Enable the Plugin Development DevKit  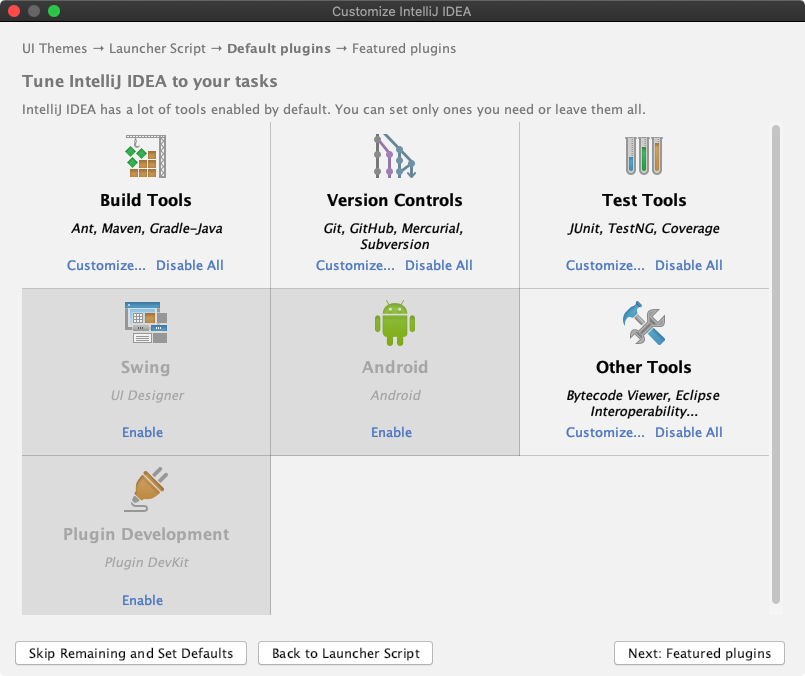[x=143, y=600]
